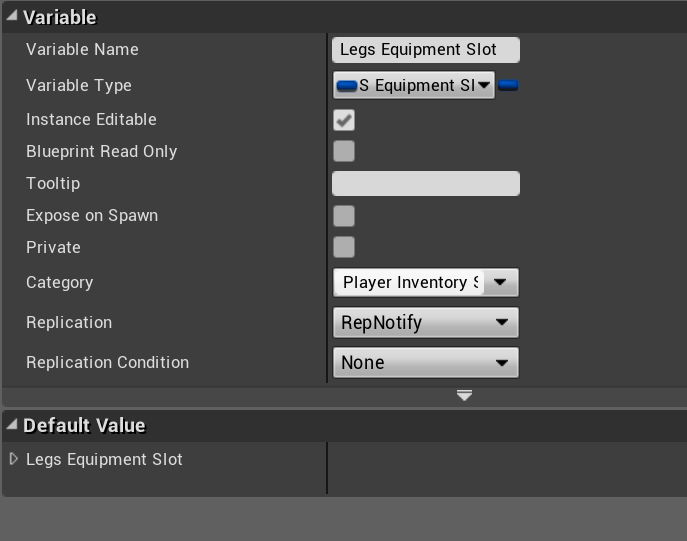Image resolution: width=687 pixels, height=541 pixels.
Task: Collapse the Variable section triangle
Action: (12, 17)
